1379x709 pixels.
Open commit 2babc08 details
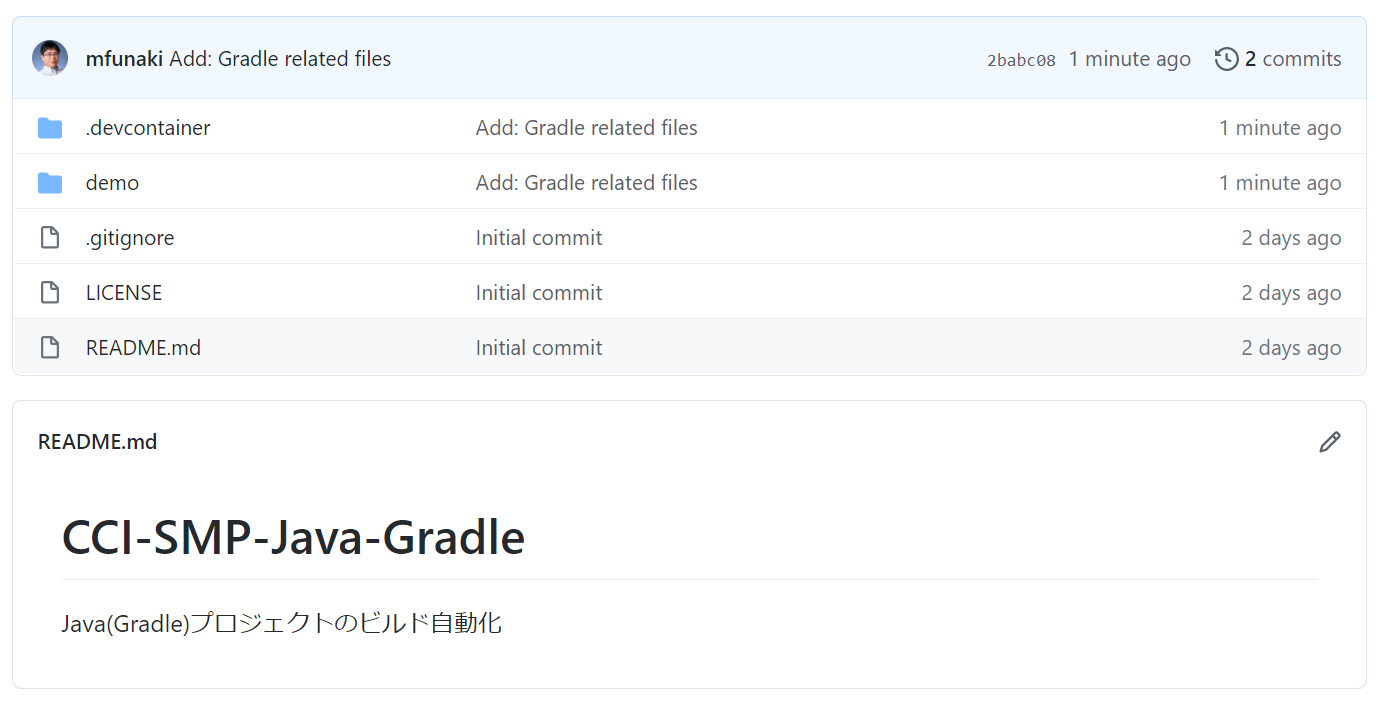pyautogui.click(x=1020, y=59)
